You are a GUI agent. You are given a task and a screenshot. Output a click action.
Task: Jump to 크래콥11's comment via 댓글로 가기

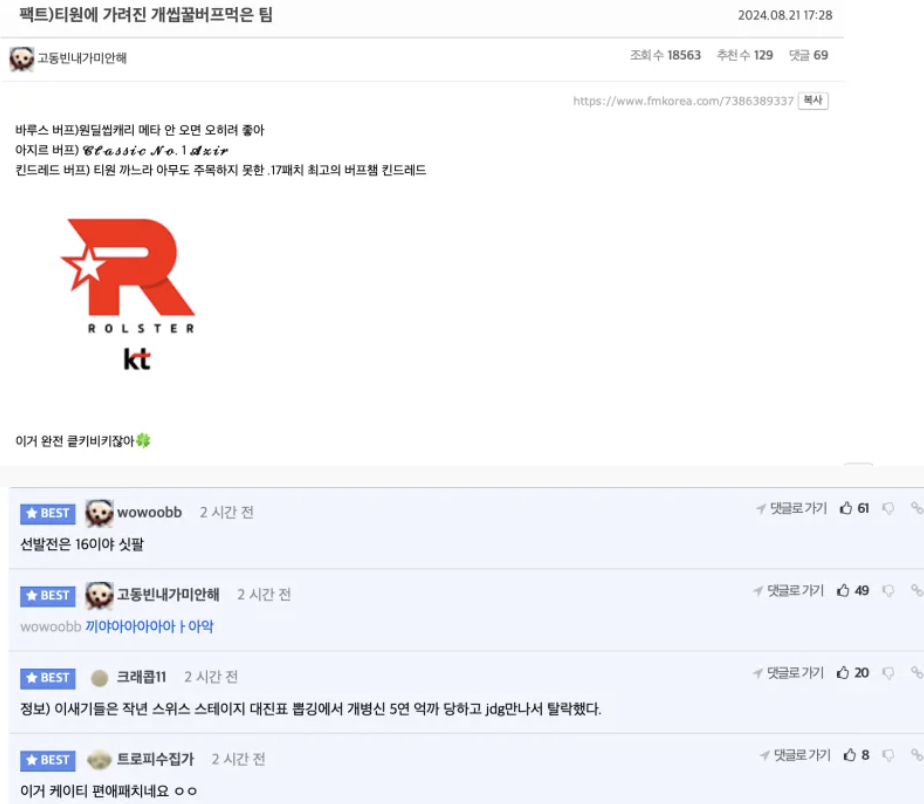tap(788, 673)
